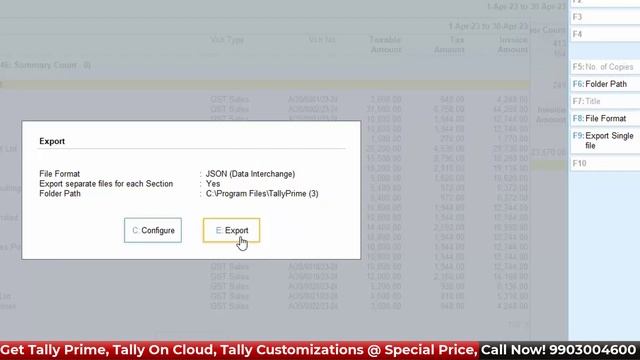The height and width of the screenshot is (360, 640).
Task: Click the Export dialog title
Action: (x=52, y=141)
